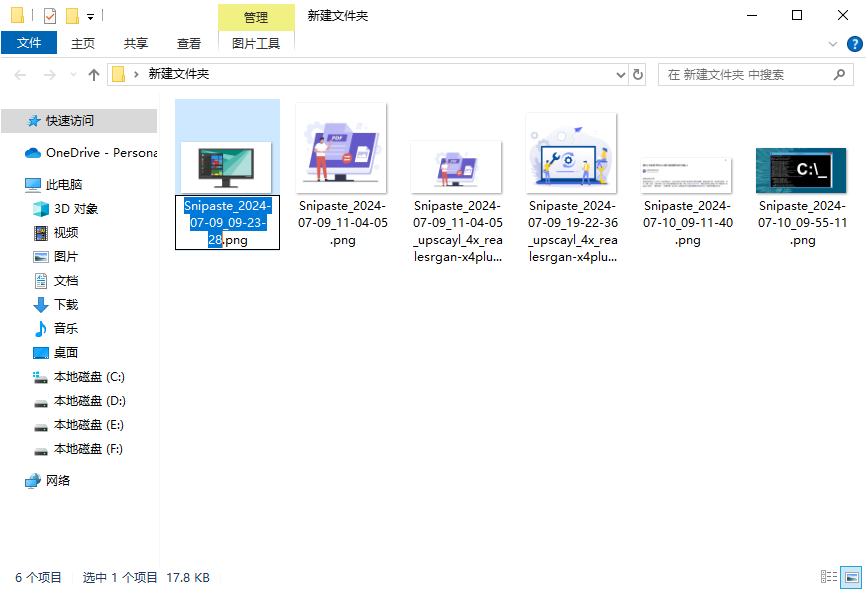867x590 pixels.
Task: Expand the address bar path chevron
Action: point(135,74)
